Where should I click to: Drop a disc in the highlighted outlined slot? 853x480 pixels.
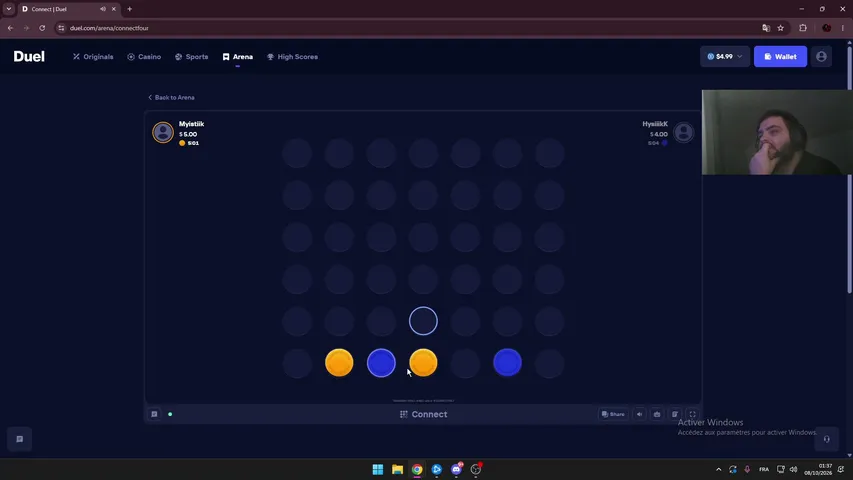pyautogui.click(x=423, y=321)
